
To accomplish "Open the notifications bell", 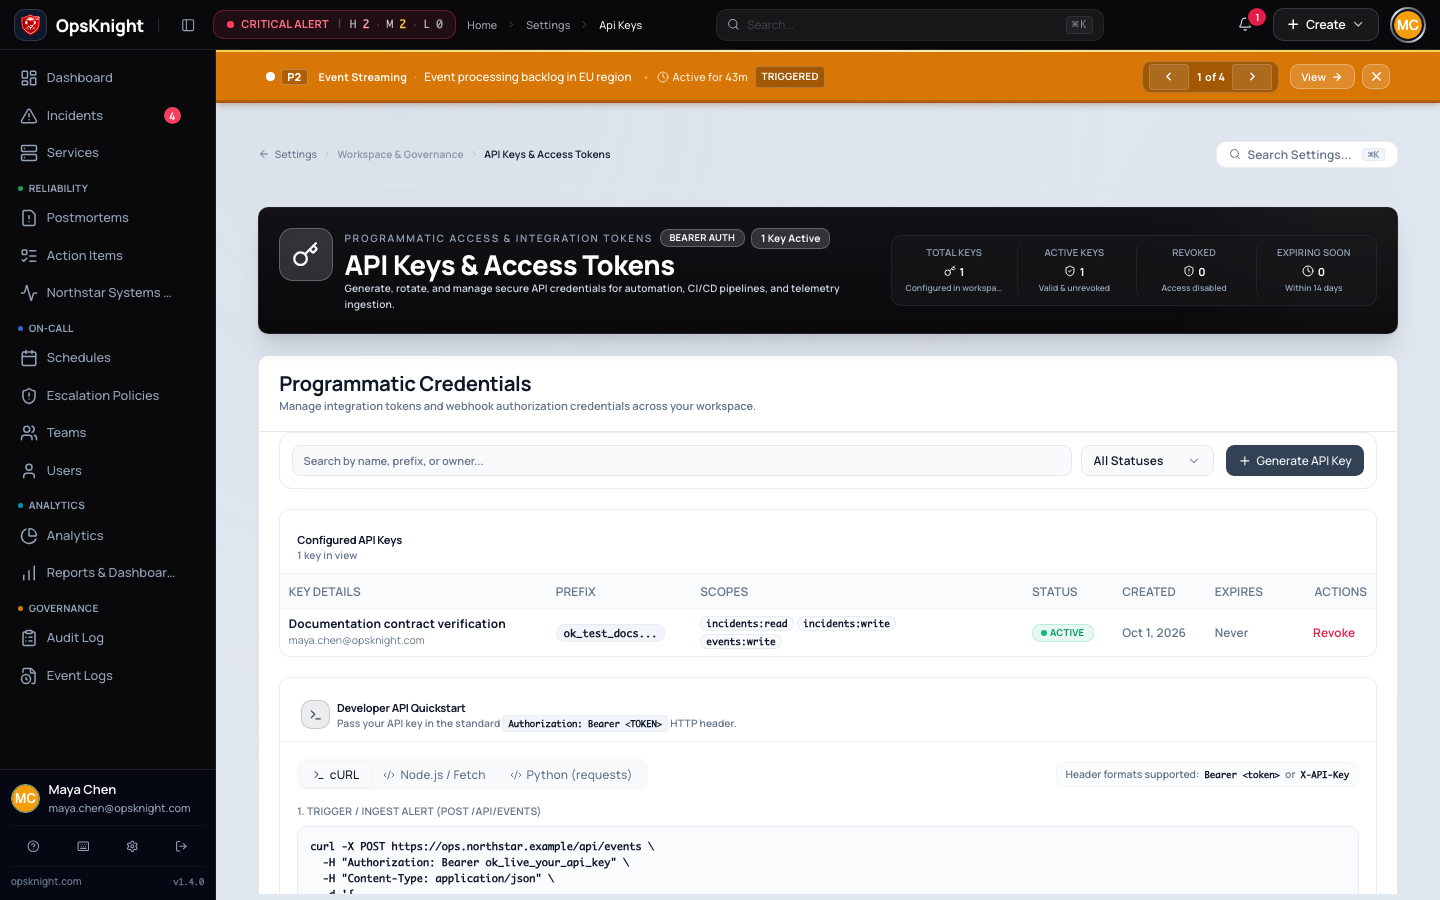I will tap(1245, 24).
